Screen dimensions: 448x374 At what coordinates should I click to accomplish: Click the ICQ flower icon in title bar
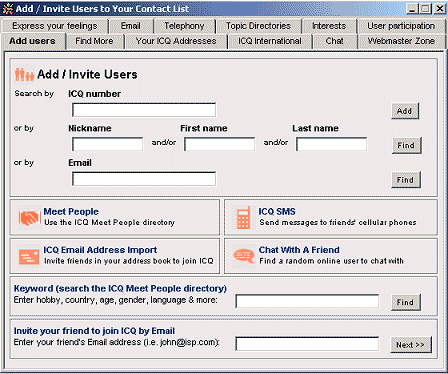click(x=8, y=9)
